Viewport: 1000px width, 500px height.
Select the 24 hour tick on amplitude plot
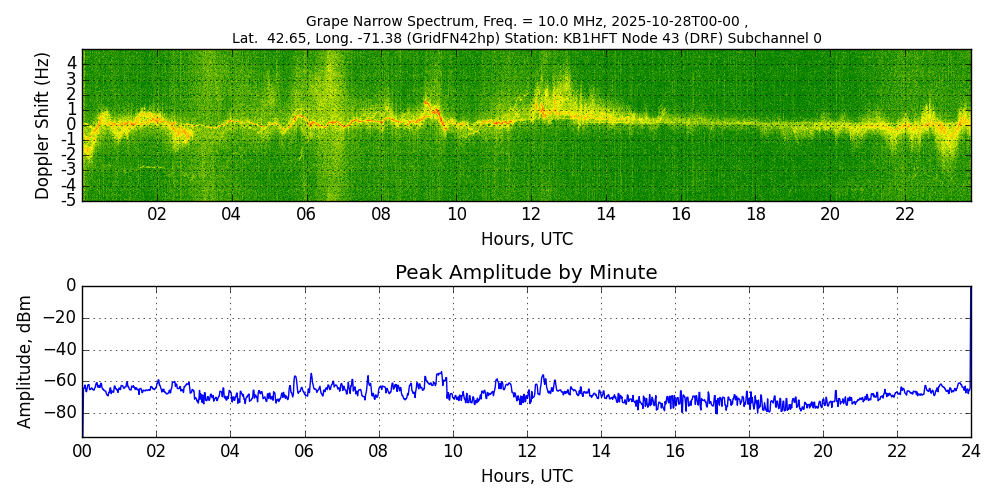click(x=970, y=451)
